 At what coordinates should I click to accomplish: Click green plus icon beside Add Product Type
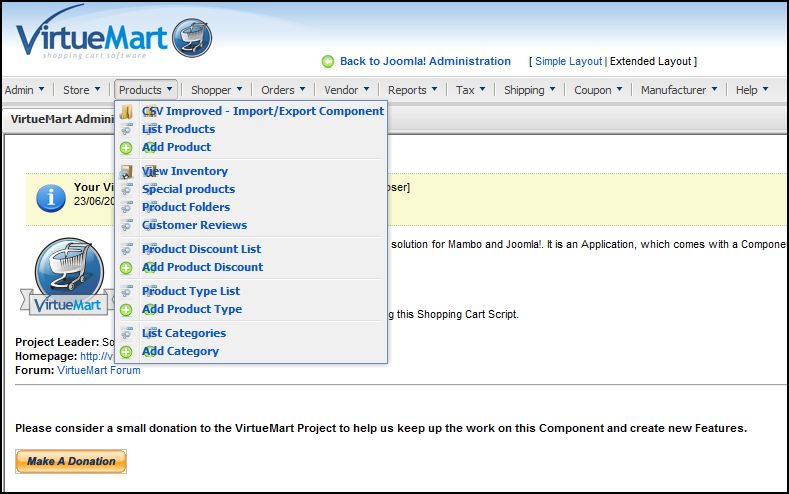(126, 310)
